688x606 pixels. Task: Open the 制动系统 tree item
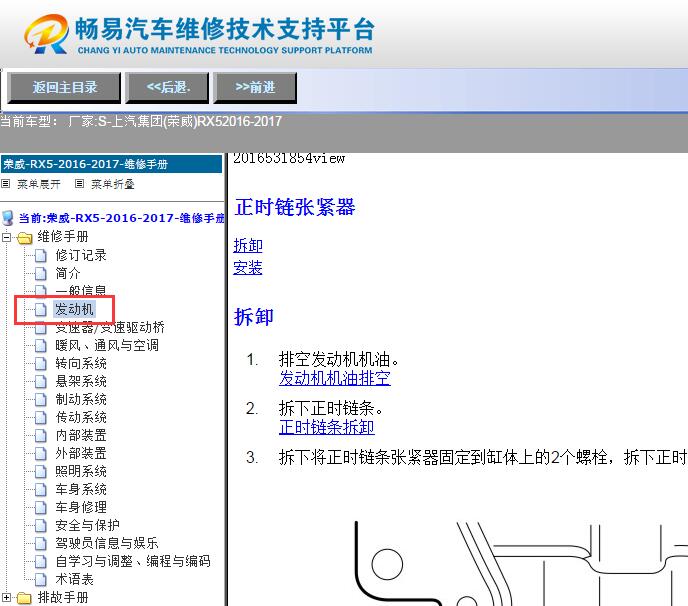81,399
